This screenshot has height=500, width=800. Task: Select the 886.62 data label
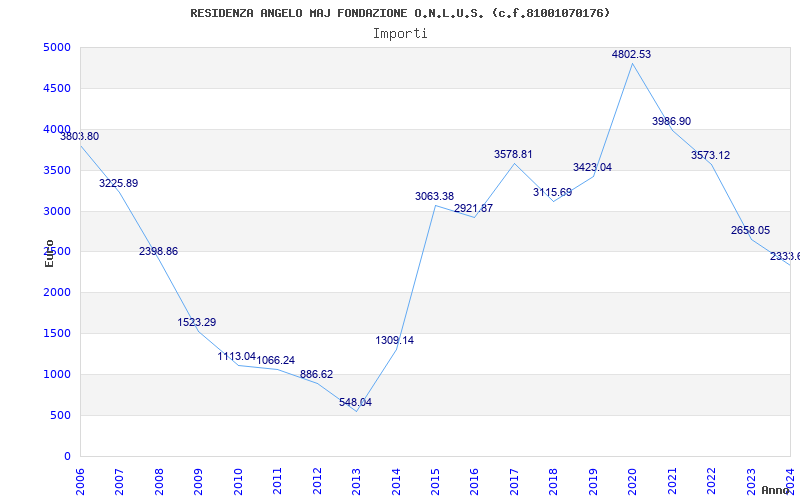pyautogui.click(x=316, y=374)
